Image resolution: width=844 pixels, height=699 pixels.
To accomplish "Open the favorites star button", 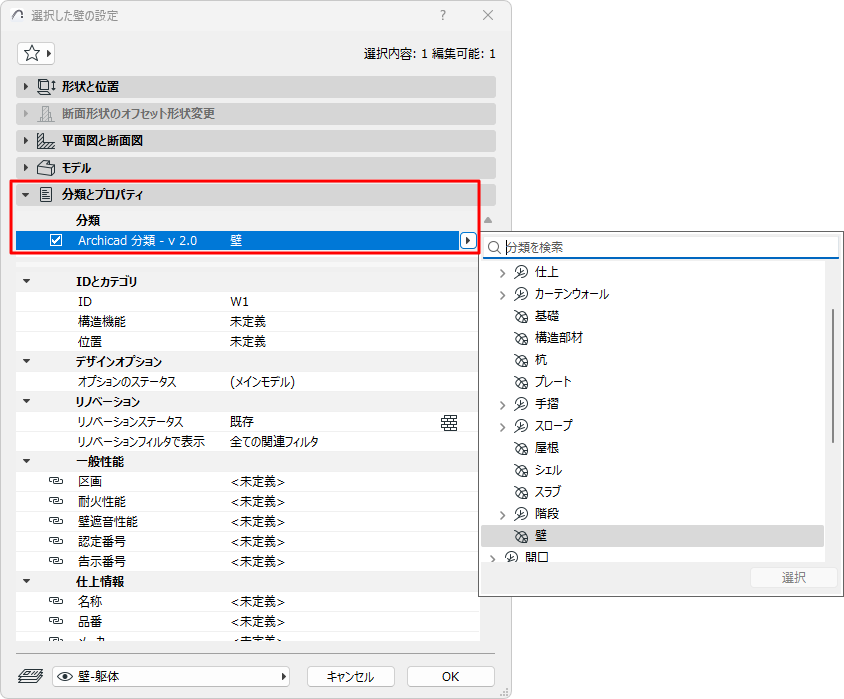I will (36, 53).
